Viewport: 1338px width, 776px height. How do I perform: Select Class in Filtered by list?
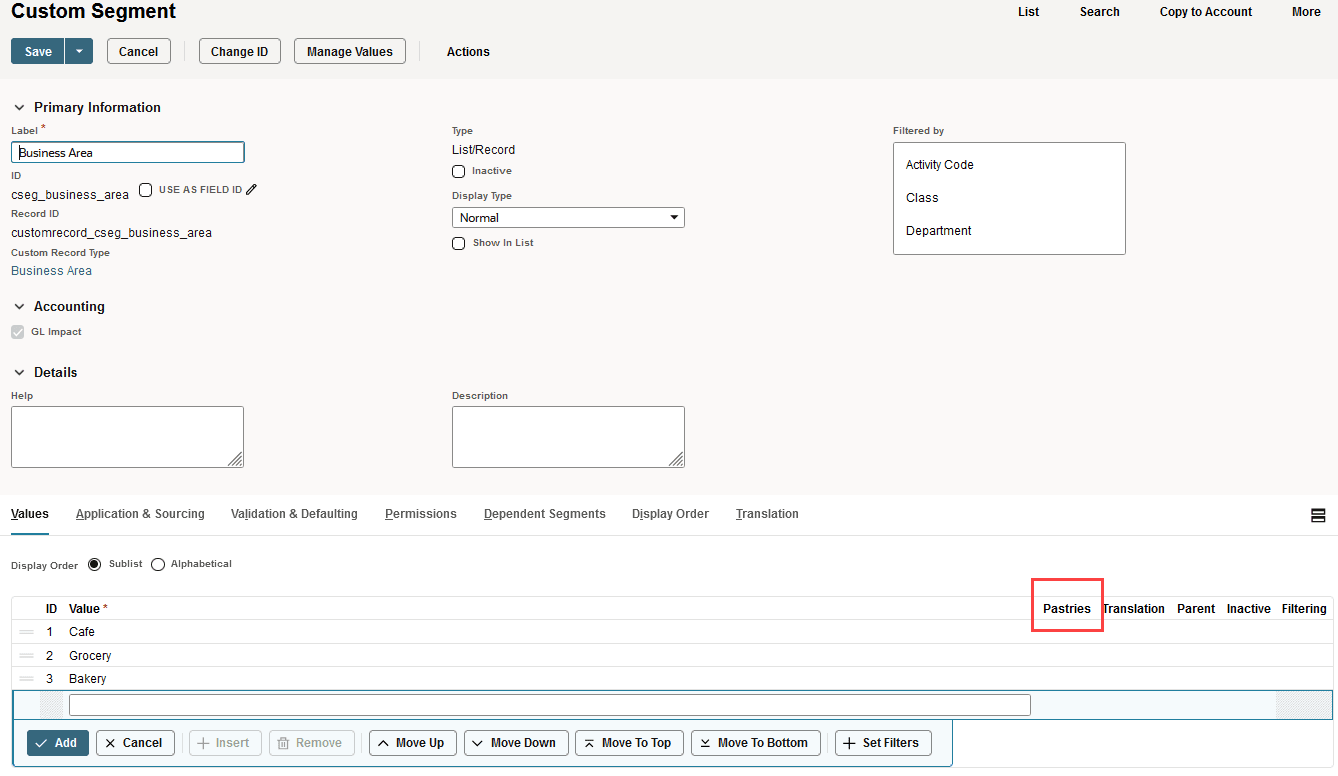click(922, 198)
